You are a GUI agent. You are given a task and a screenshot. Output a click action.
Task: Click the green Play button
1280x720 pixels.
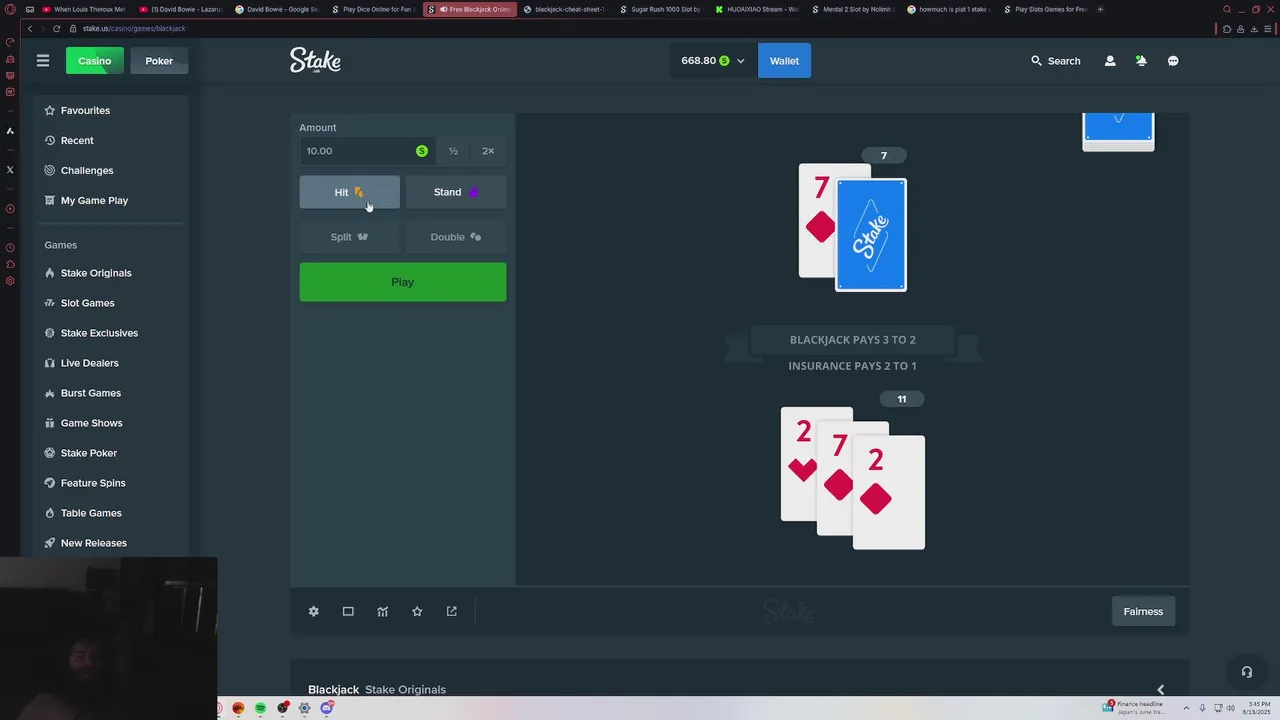tap(403, 282)
